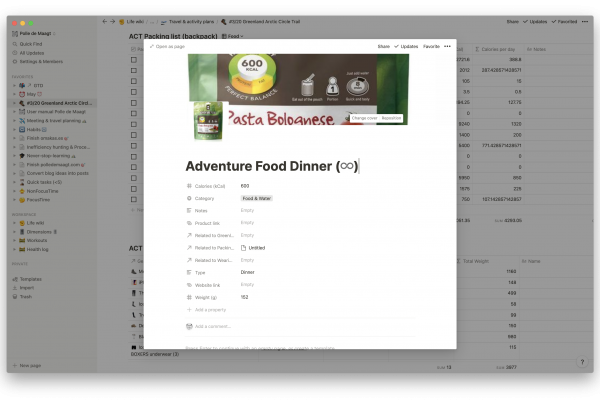The height and width of the screenshot is (403, 600).
Task: Click the empty Notes field
Action: pos(247,210)
